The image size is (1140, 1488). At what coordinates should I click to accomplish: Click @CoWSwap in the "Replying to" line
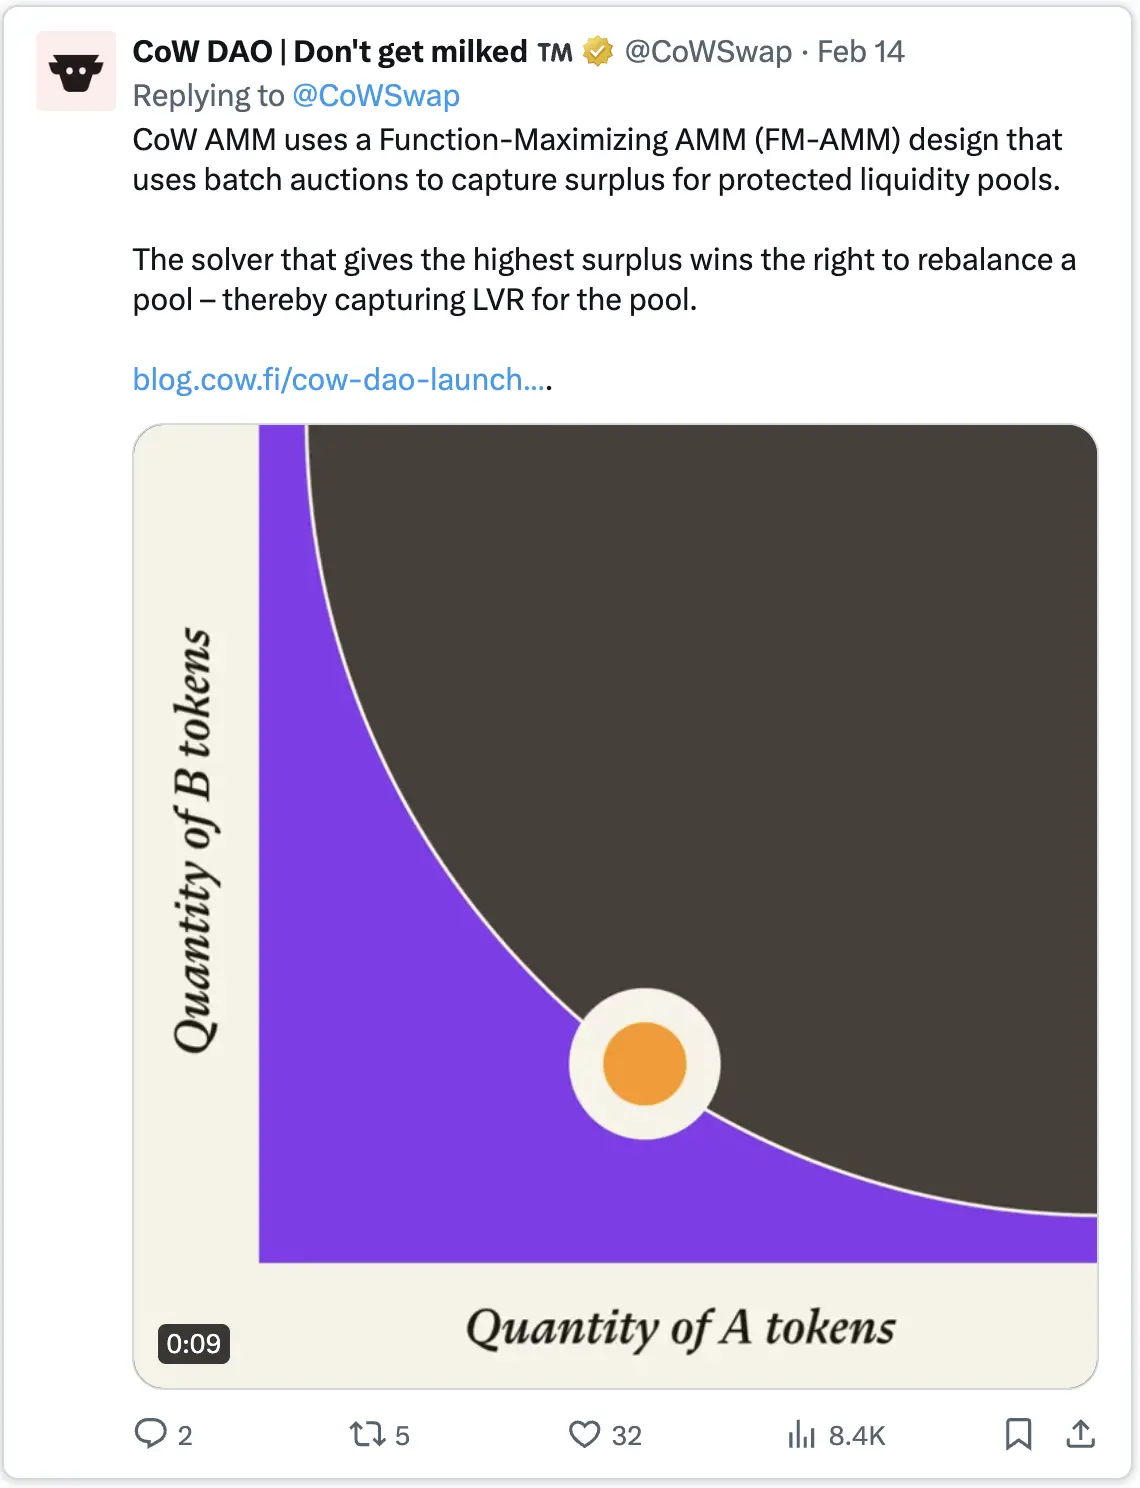(376, 95)
